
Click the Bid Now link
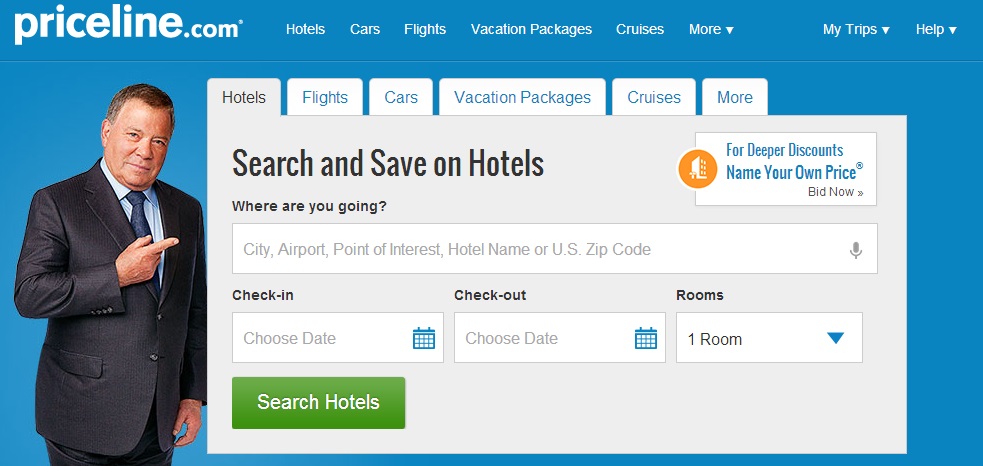tap(835, 193)
